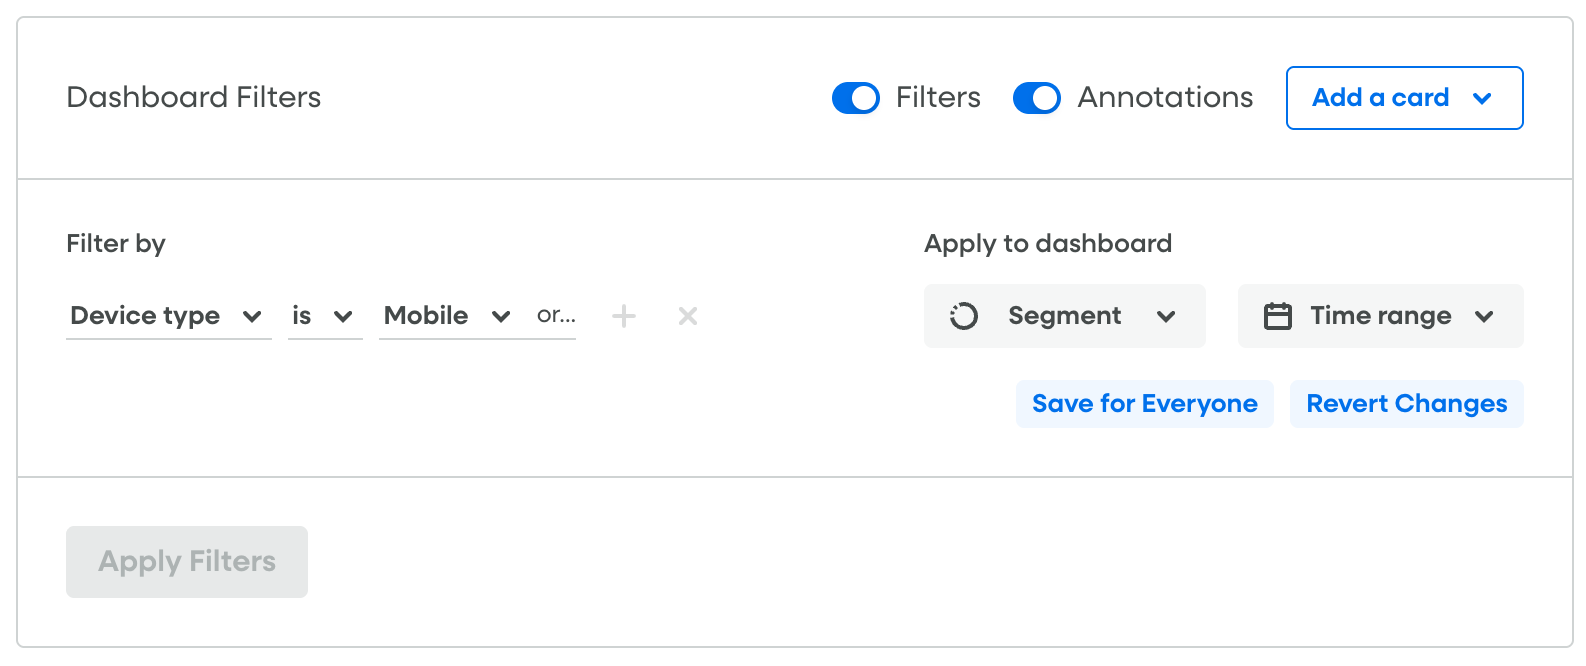Click the Apply Filters button
The image size is (1586, 666).
[186, 561]
